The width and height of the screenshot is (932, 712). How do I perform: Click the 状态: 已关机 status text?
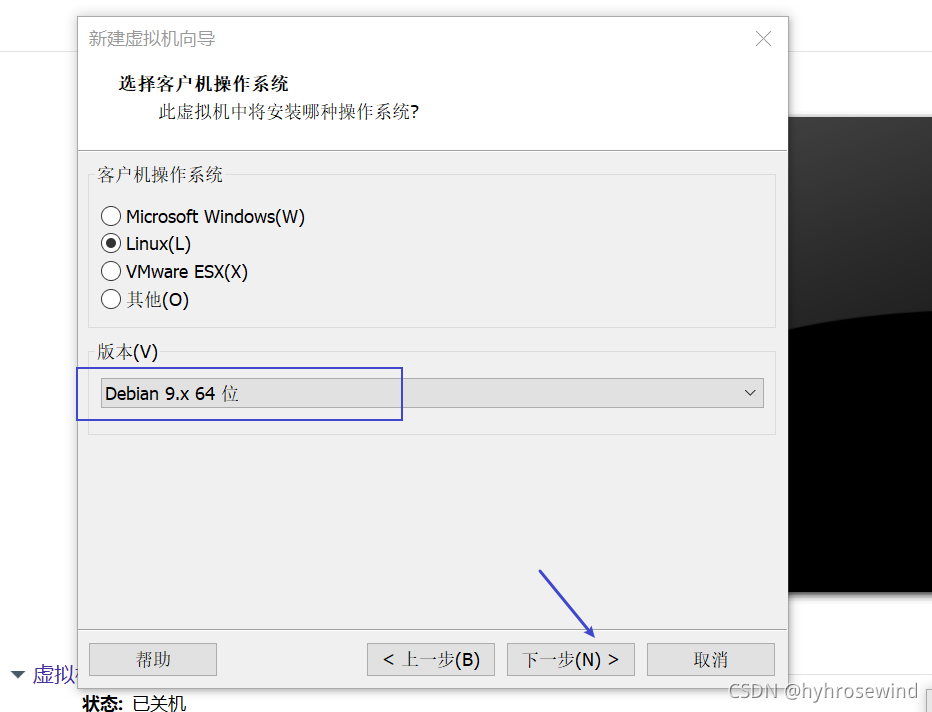[134, 703]
